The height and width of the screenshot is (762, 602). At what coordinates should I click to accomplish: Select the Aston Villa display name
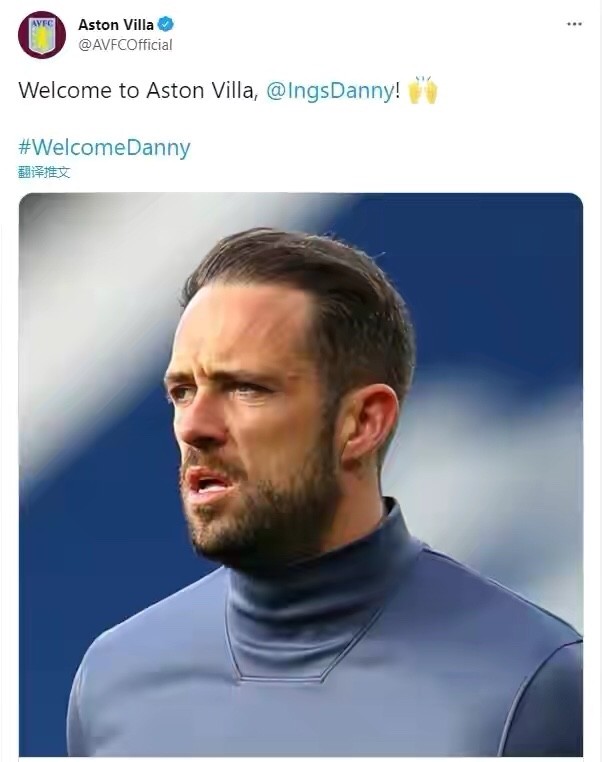(116, 24)
